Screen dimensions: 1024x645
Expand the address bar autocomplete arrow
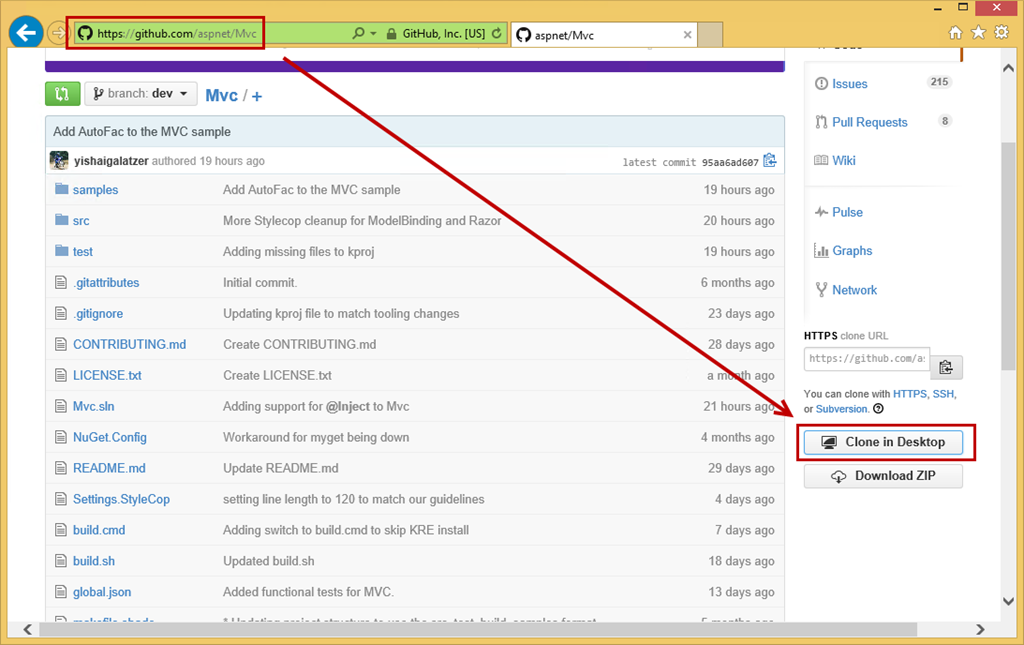(x=374, y=33)
